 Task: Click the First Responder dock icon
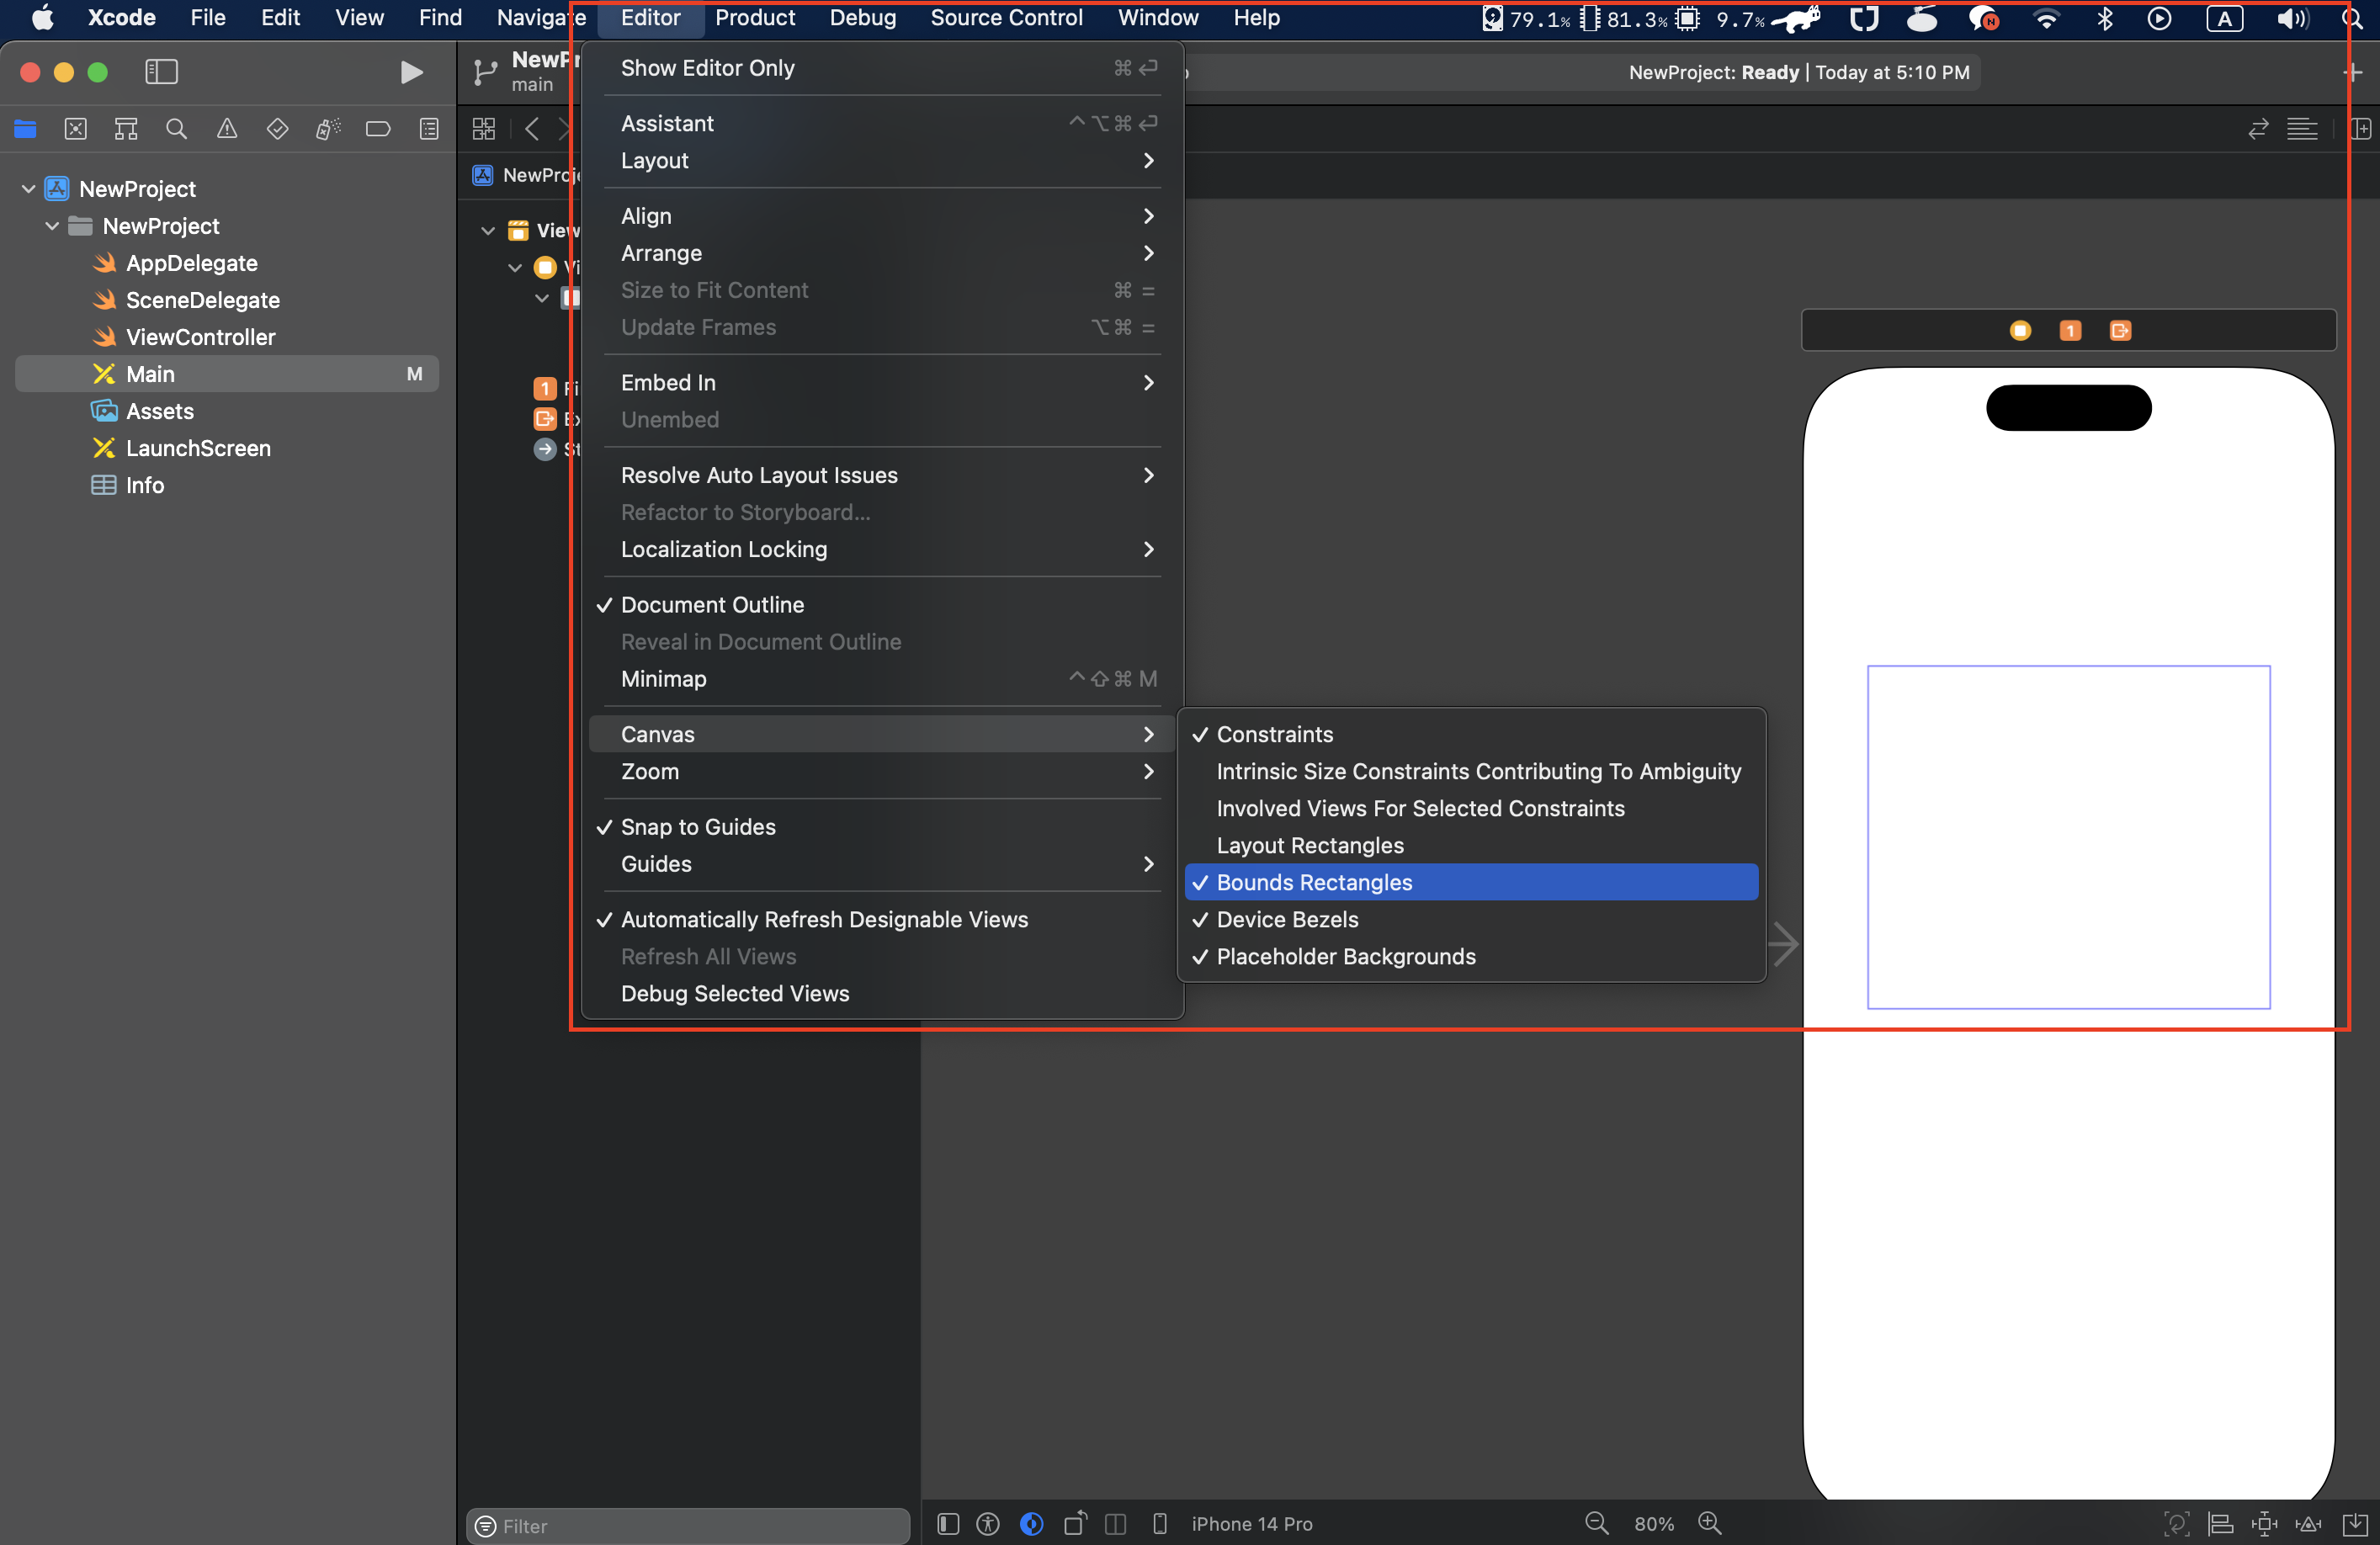pyautogui.click(x=2070, y=331)
